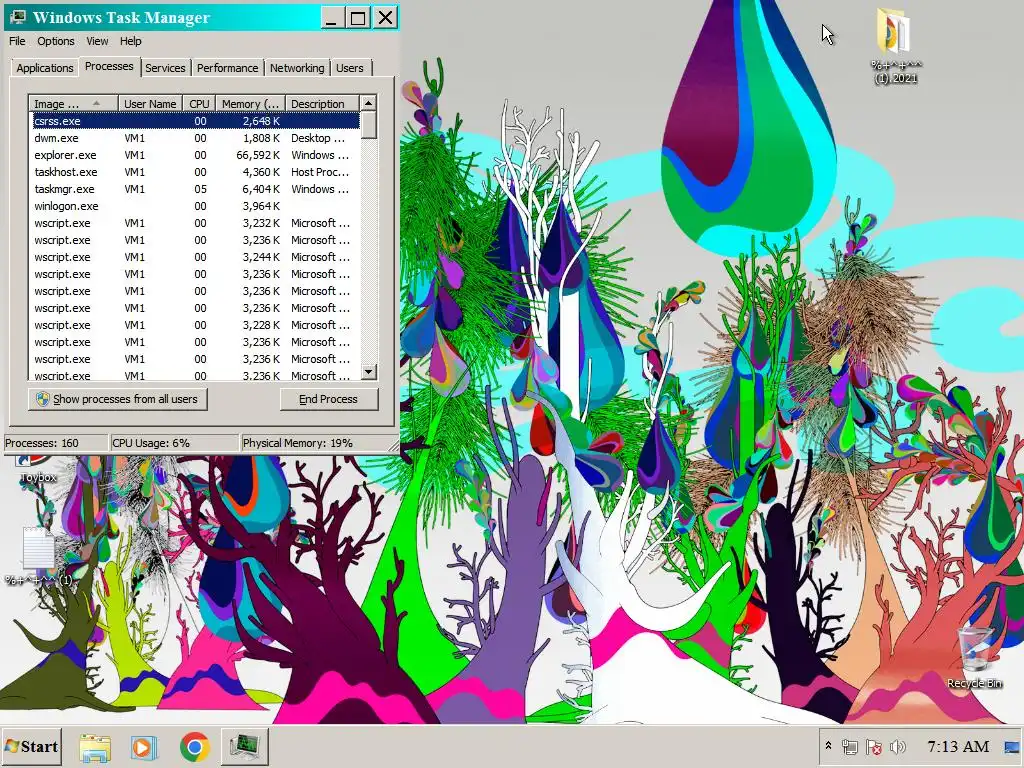The height and width of the screenshot is (768, 1024).
Task: Click the 7:13 AM taskbar clock
Action: click(x=958, y=746)
